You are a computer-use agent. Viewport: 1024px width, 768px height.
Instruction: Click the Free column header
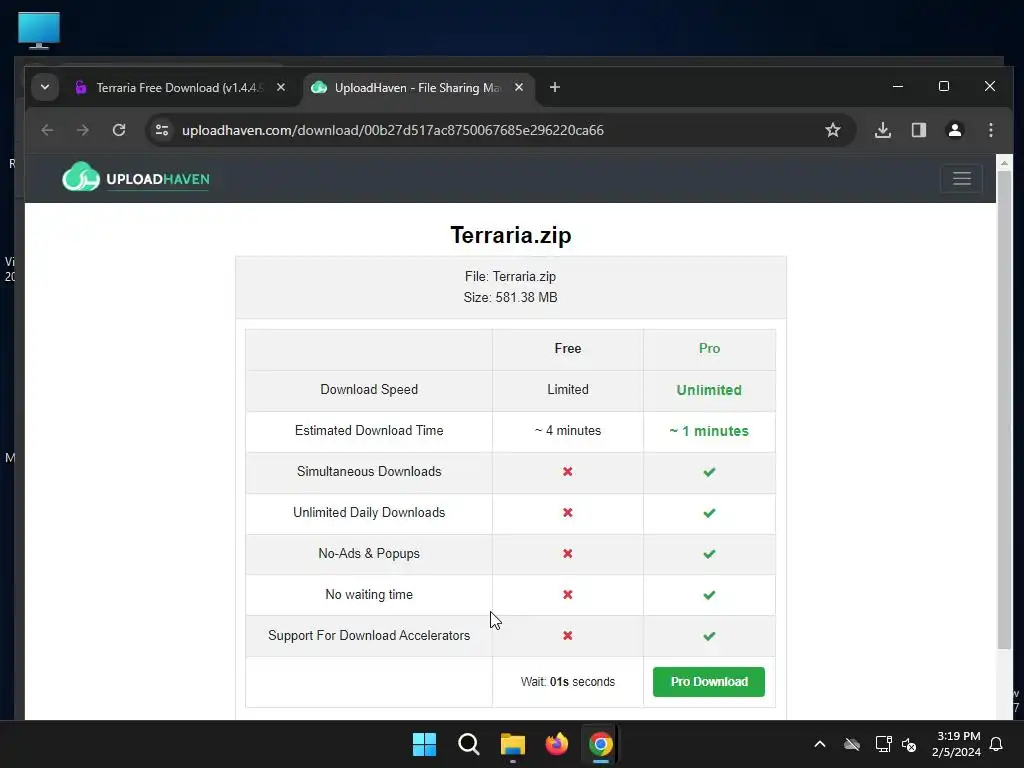coord(568,348)
